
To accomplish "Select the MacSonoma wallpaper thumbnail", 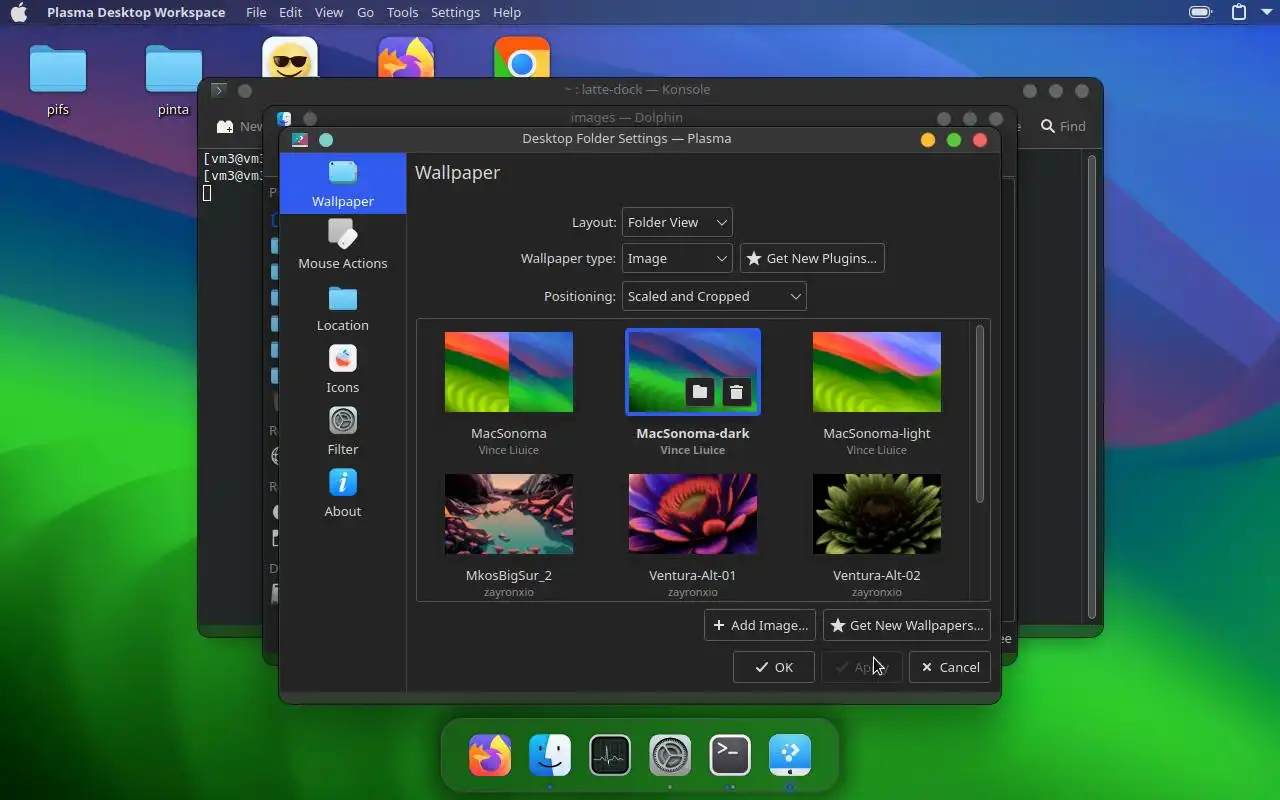I will coord(509,372).
